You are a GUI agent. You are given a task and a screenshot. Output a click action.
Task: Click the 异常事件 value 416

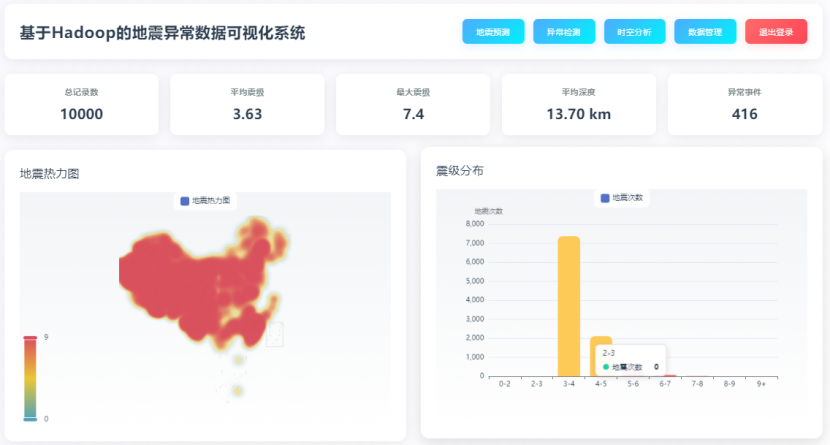[x=744, y=114]
